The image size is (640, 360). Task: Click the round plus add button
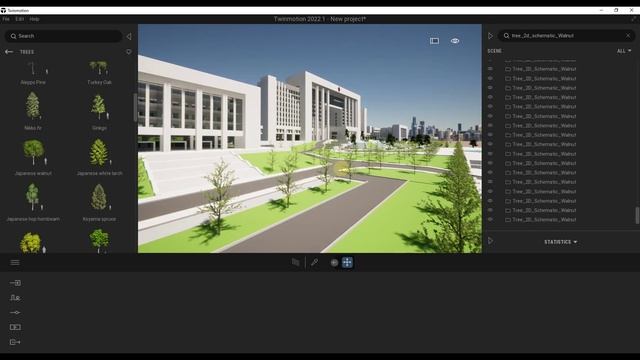coord(334,262)
